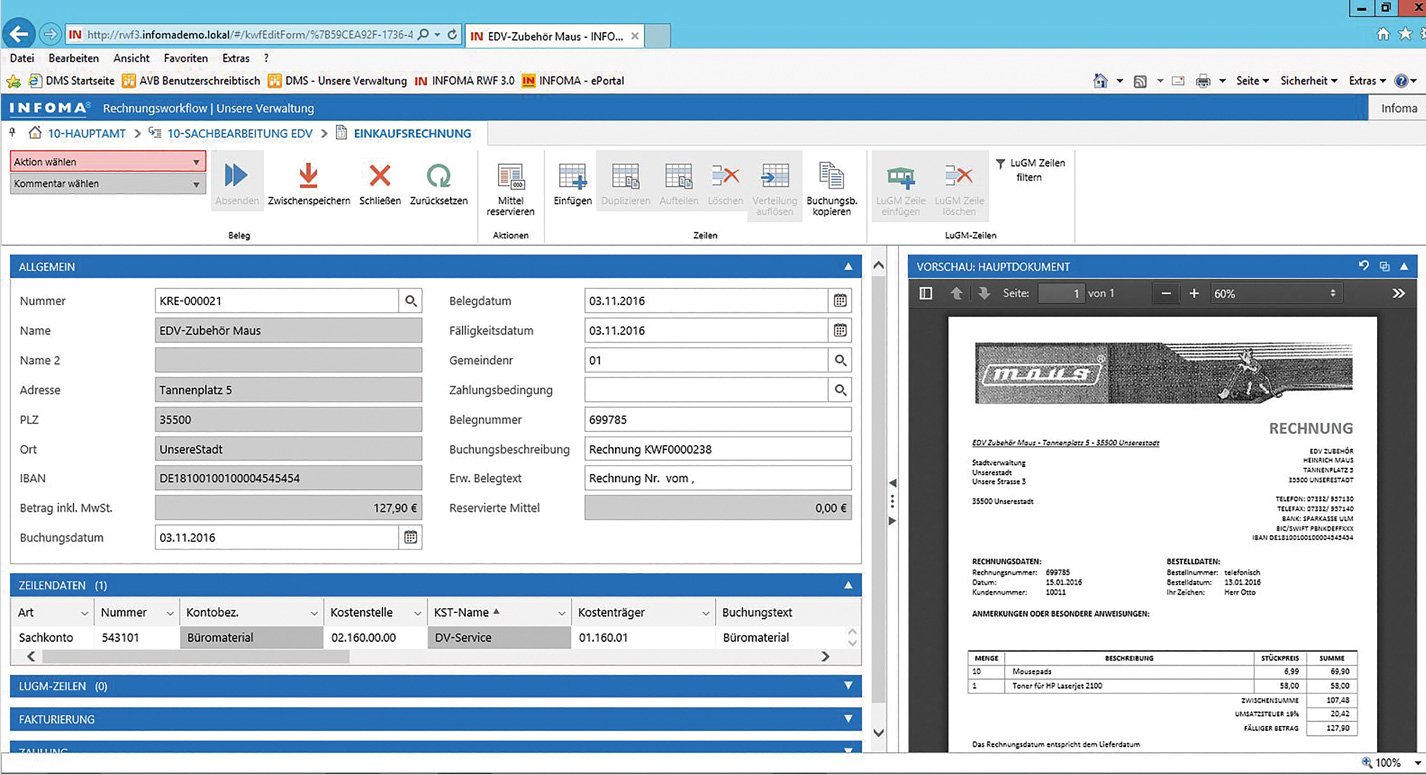Click the Mittel reservieren icon

click(x=510, y=179)
